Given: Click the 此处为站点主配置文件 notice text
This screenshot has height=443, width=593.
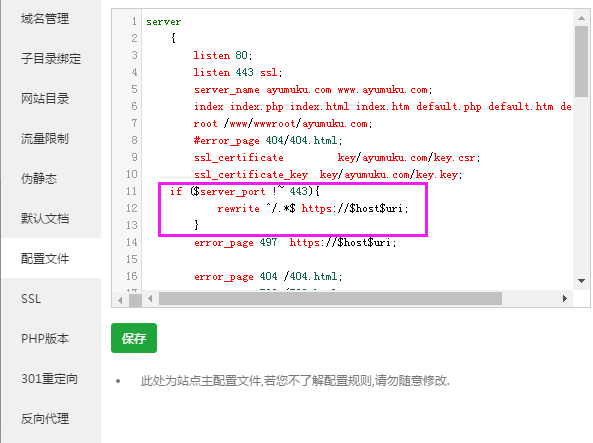Looking at the screenshot, I should pyautogui.click(x=295, y=381).
